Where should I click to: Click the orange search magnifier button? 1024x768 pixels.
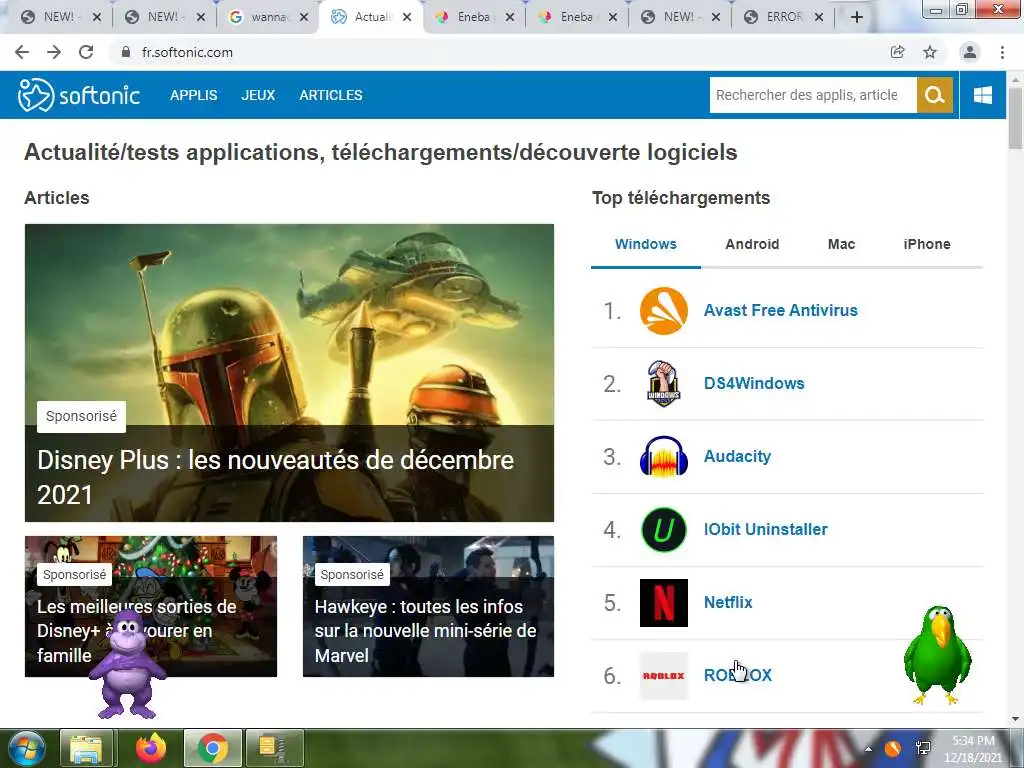tap(935, 95)
